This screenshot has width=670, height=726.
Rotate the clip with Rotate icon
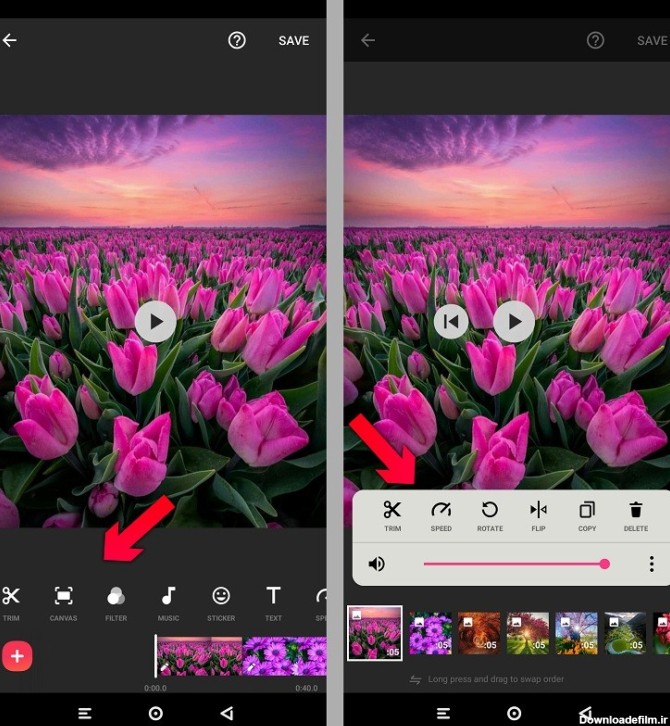click(x=490, y=511)
